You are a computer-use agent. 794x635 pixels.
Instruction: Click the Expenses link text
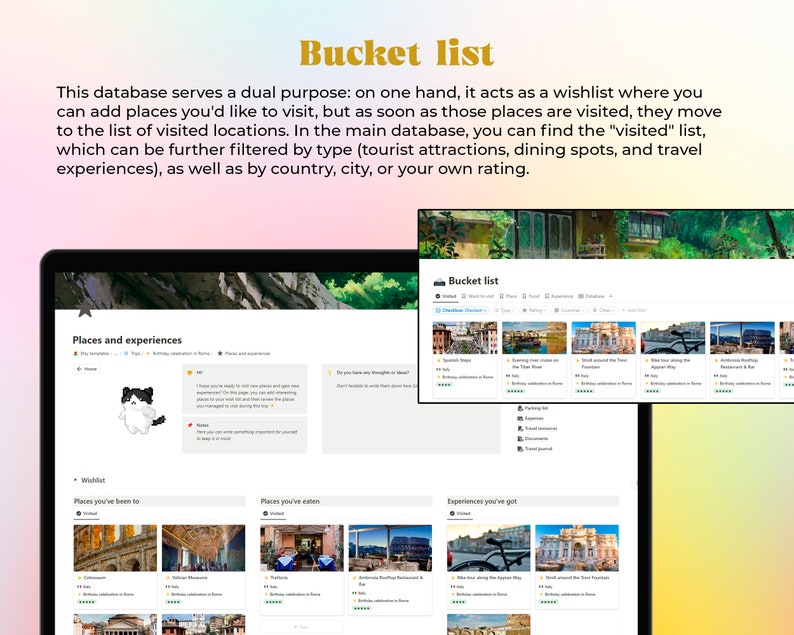(534, 418)
